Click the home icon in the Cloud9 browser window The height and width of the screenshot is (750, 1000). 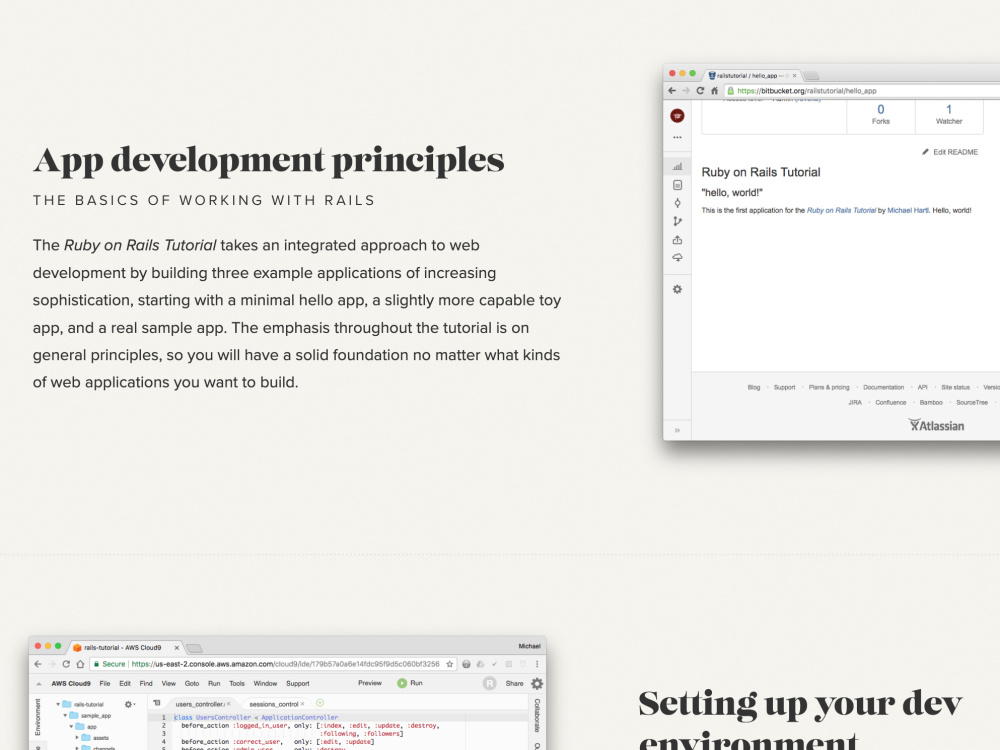tap(80, 664)
